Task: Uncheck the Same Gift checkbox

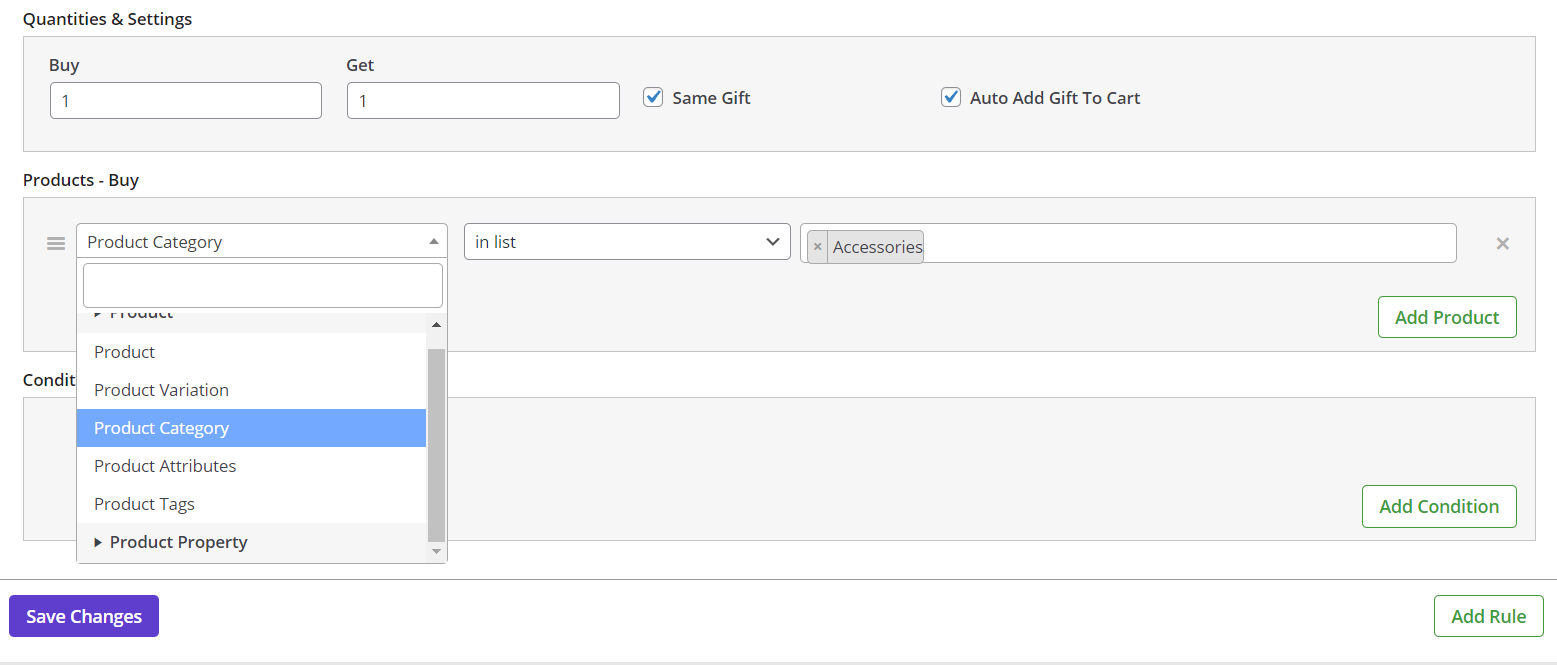Action: (653, 97)
